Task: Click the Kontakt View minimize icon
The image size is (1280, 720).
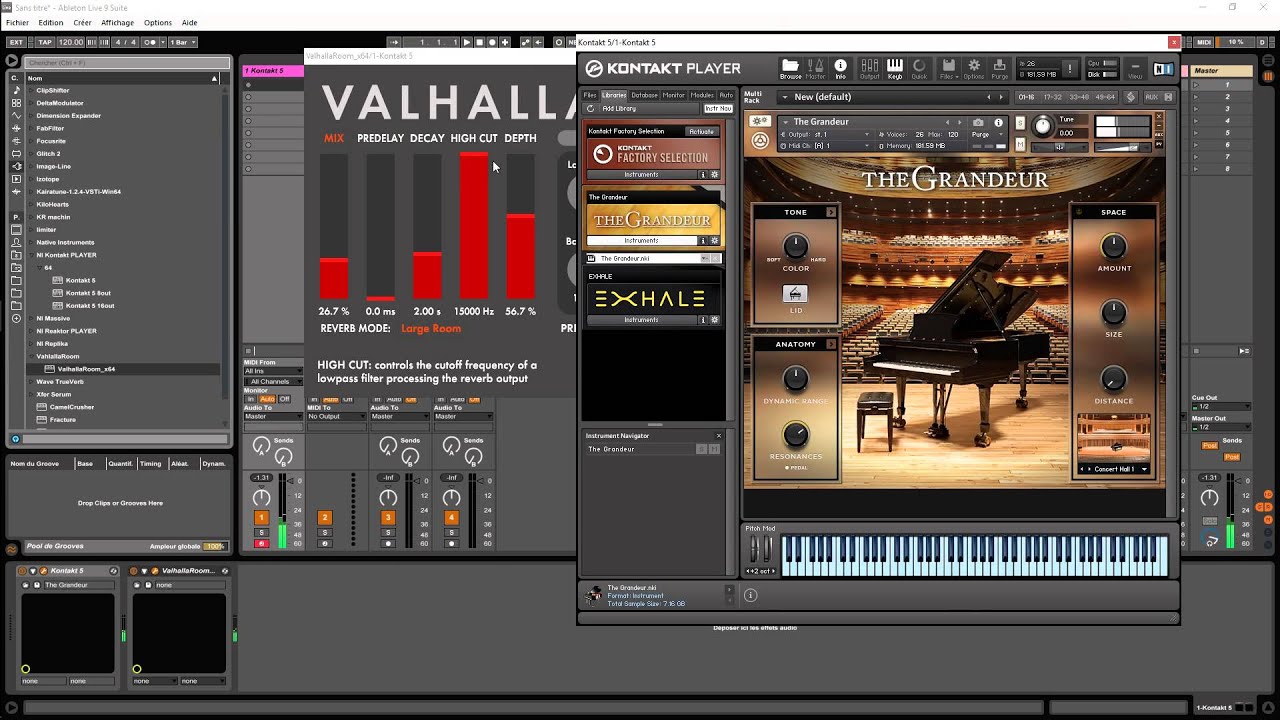Action: [x=1135, y=68]
